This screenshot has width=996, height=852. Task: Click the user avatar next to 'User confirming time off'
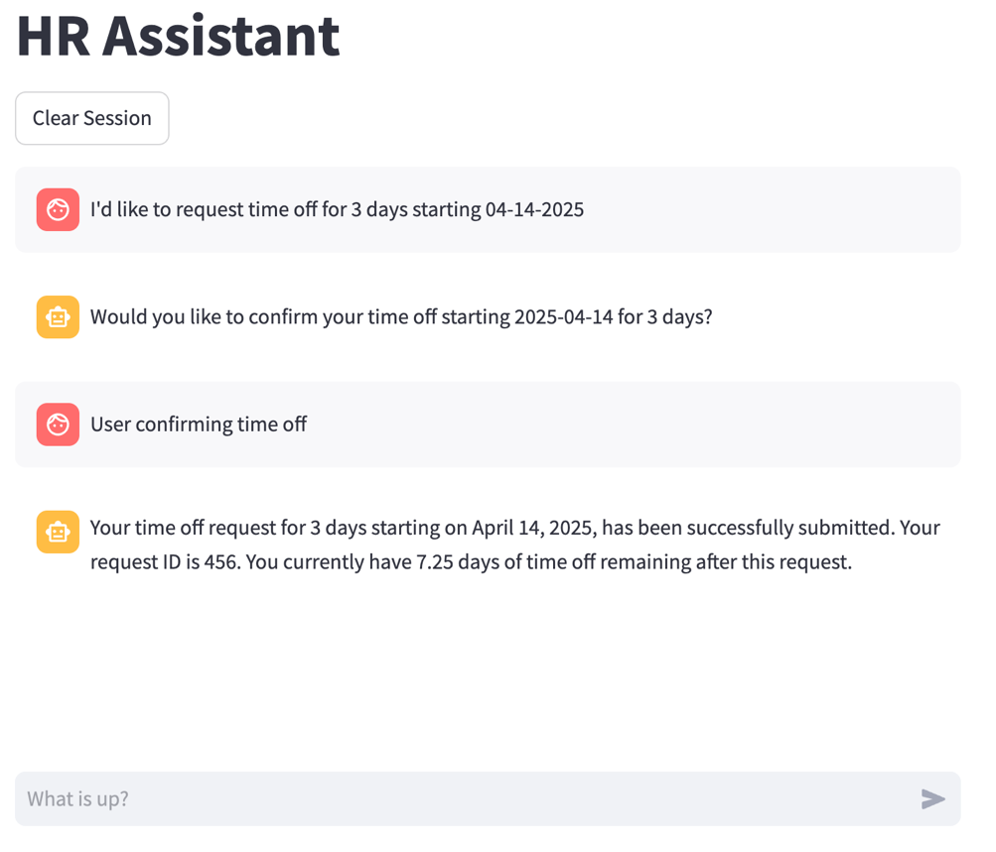[x=57, y=424]
